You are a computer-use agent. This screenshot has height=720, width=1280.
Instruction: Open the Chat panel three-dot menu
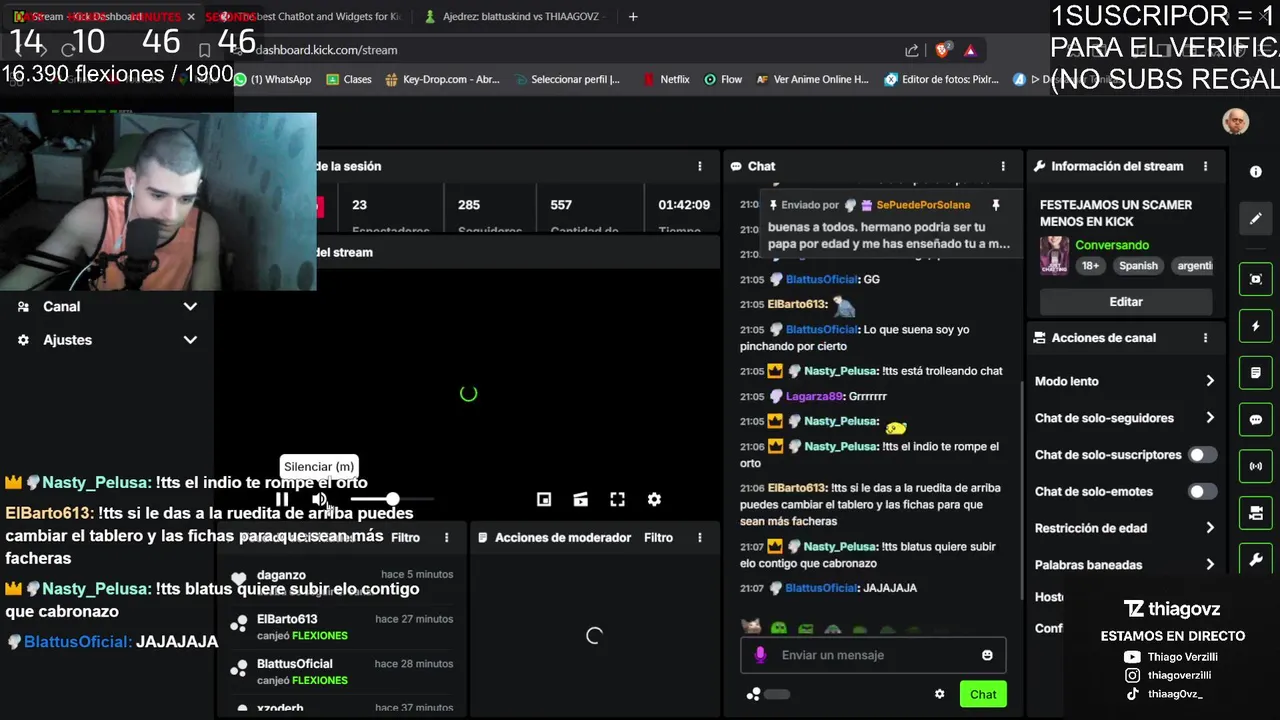pyautogui.click(x=1003, y=166)
